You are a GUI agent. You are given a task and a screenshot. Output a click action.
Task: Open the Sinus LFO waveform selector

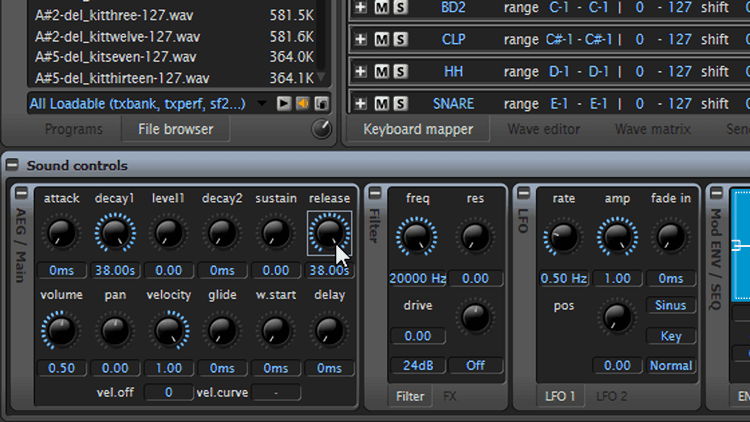click(671, 305)
